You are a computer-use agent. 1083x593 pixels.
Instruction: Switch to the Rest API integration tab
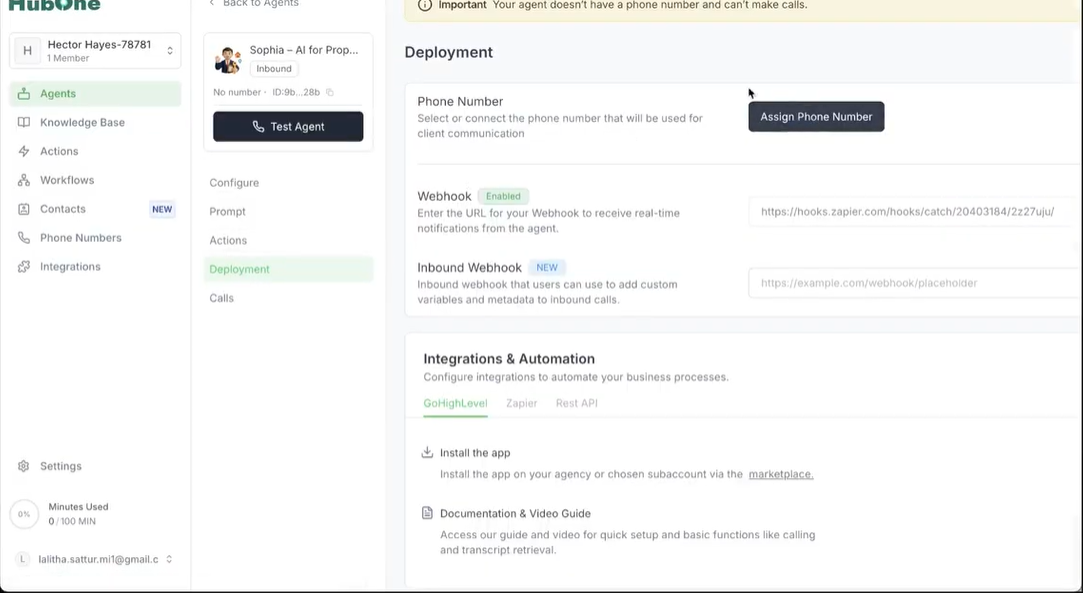pyautogui.click(x=577, y=403)
